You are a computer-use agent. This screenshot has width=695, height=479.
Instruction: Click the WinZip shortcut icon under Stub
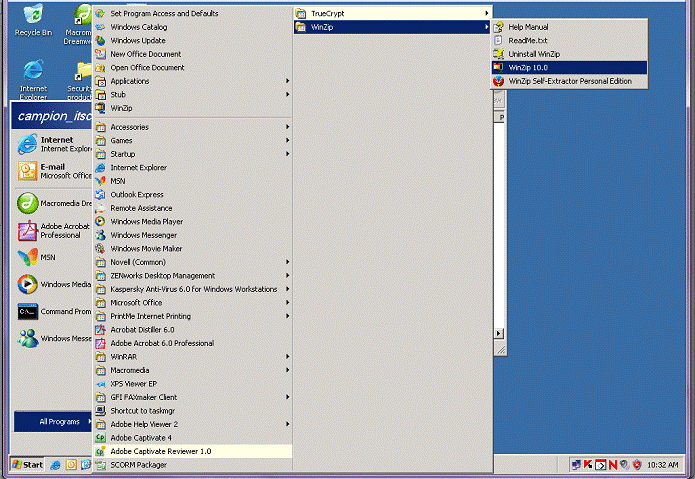pyautogui.click(x=101, y=108)
